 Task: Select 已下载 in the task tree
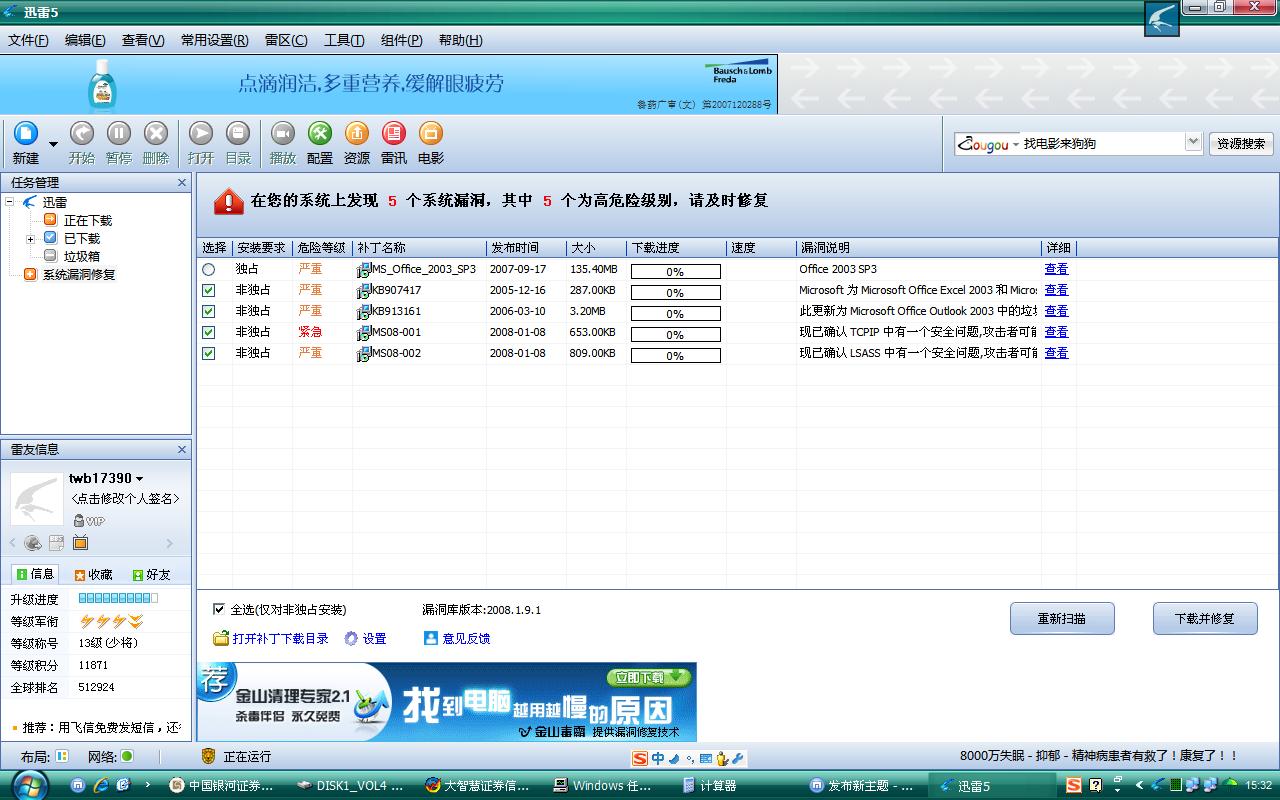point(82,238)
